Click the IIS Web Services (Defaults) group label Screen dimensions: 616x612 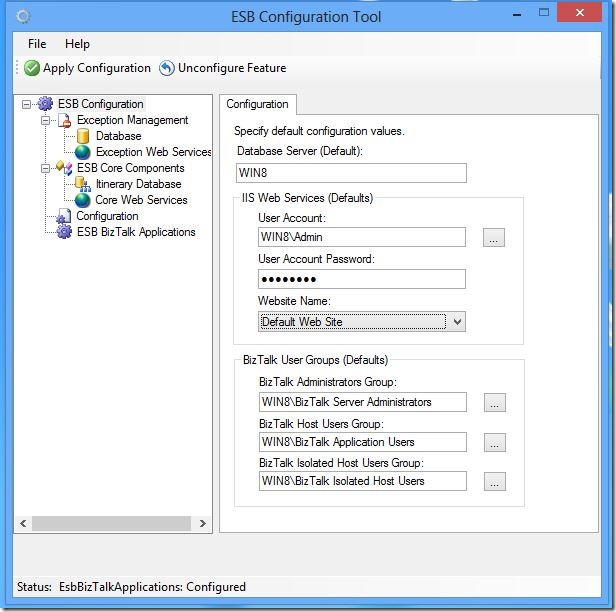point(307,198)
